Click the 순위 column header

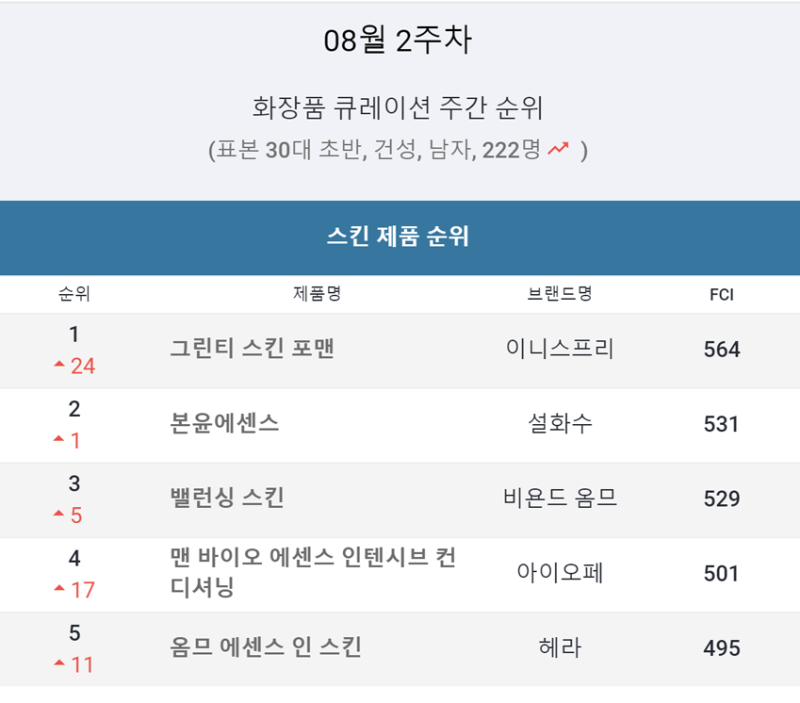pyautogui.click(x=74, y=294)
